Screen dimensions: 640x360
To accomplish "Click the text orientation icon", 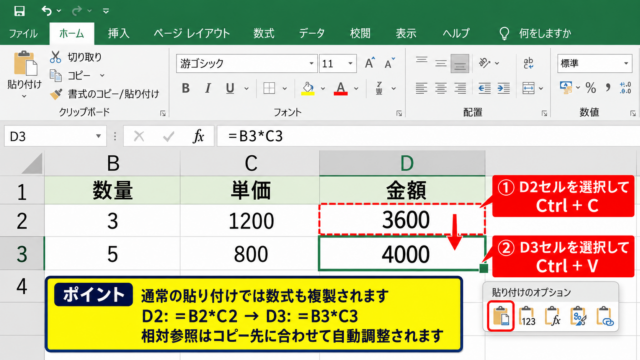I will click(484, 63).
